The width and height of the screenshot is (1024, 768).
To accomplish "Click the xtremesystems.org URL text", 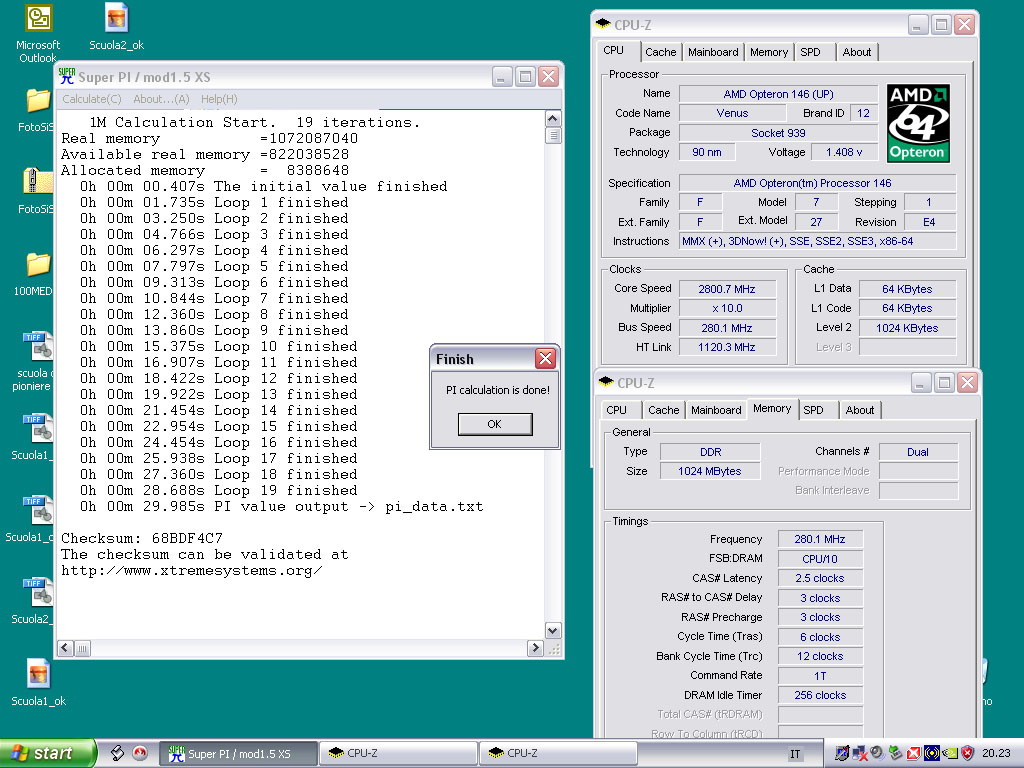I will pos(191,570).
